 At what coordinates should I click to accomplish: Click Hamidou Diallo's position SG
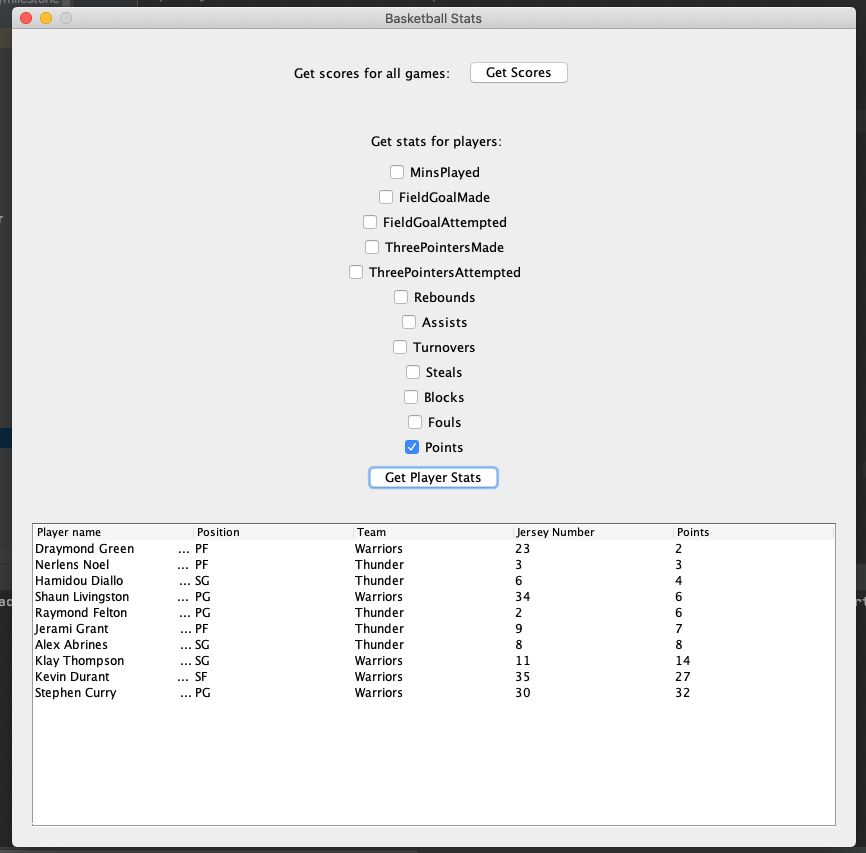click(x=202, y=581)
